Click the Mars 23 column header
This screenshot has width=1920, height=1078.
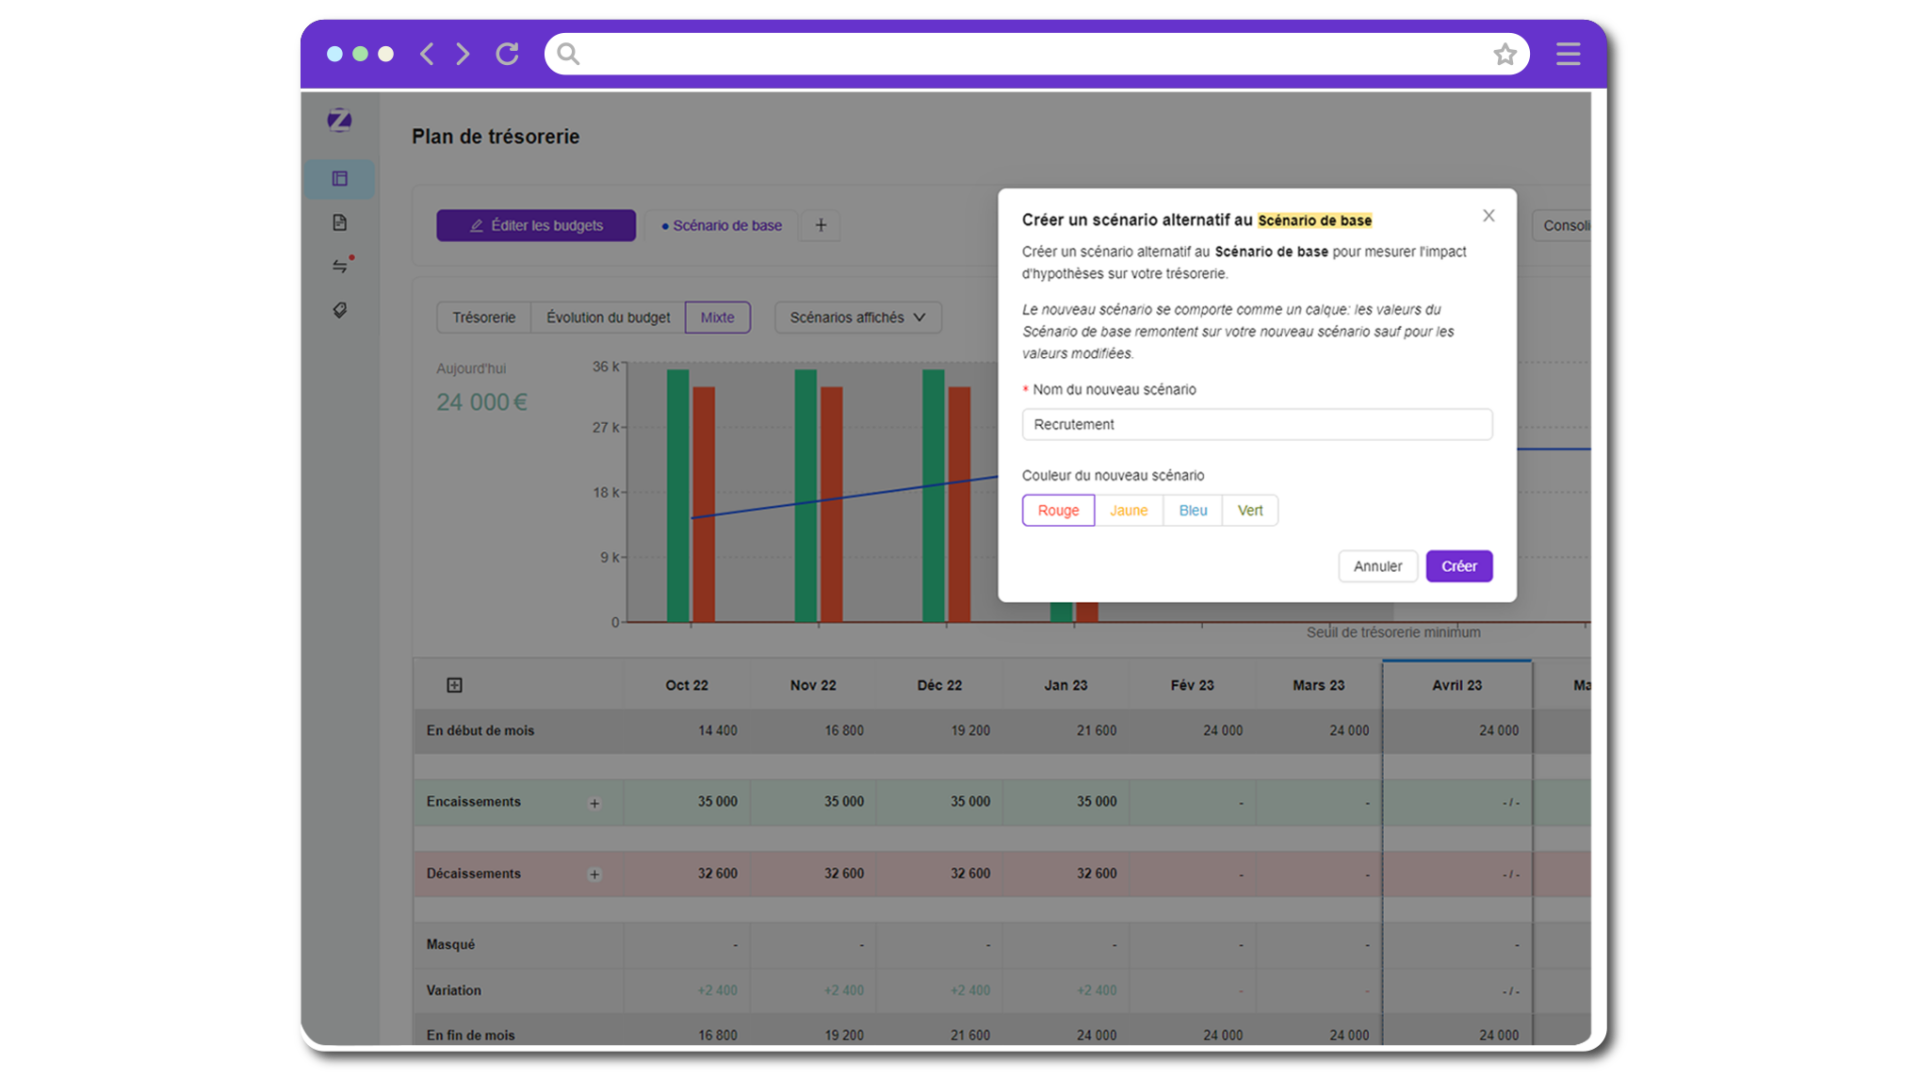[1319, 685]
